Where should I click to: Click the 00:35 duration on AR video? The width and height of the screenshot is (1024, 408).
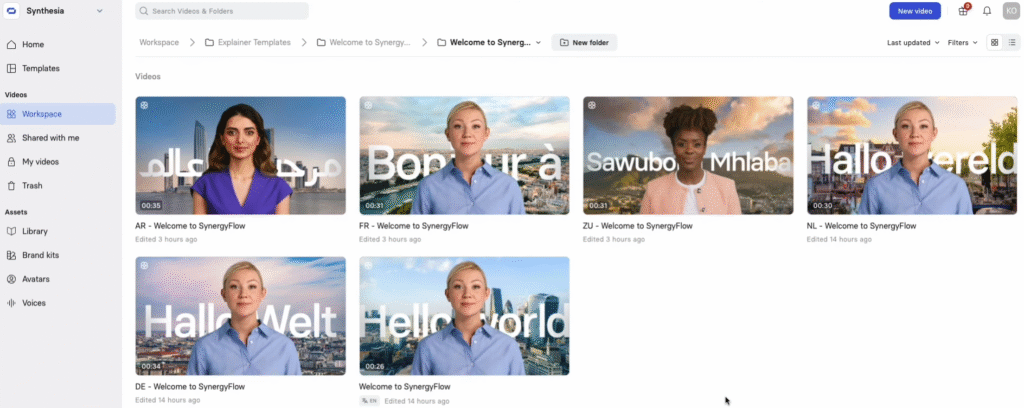pyautogui.click(x=151, y=206)
